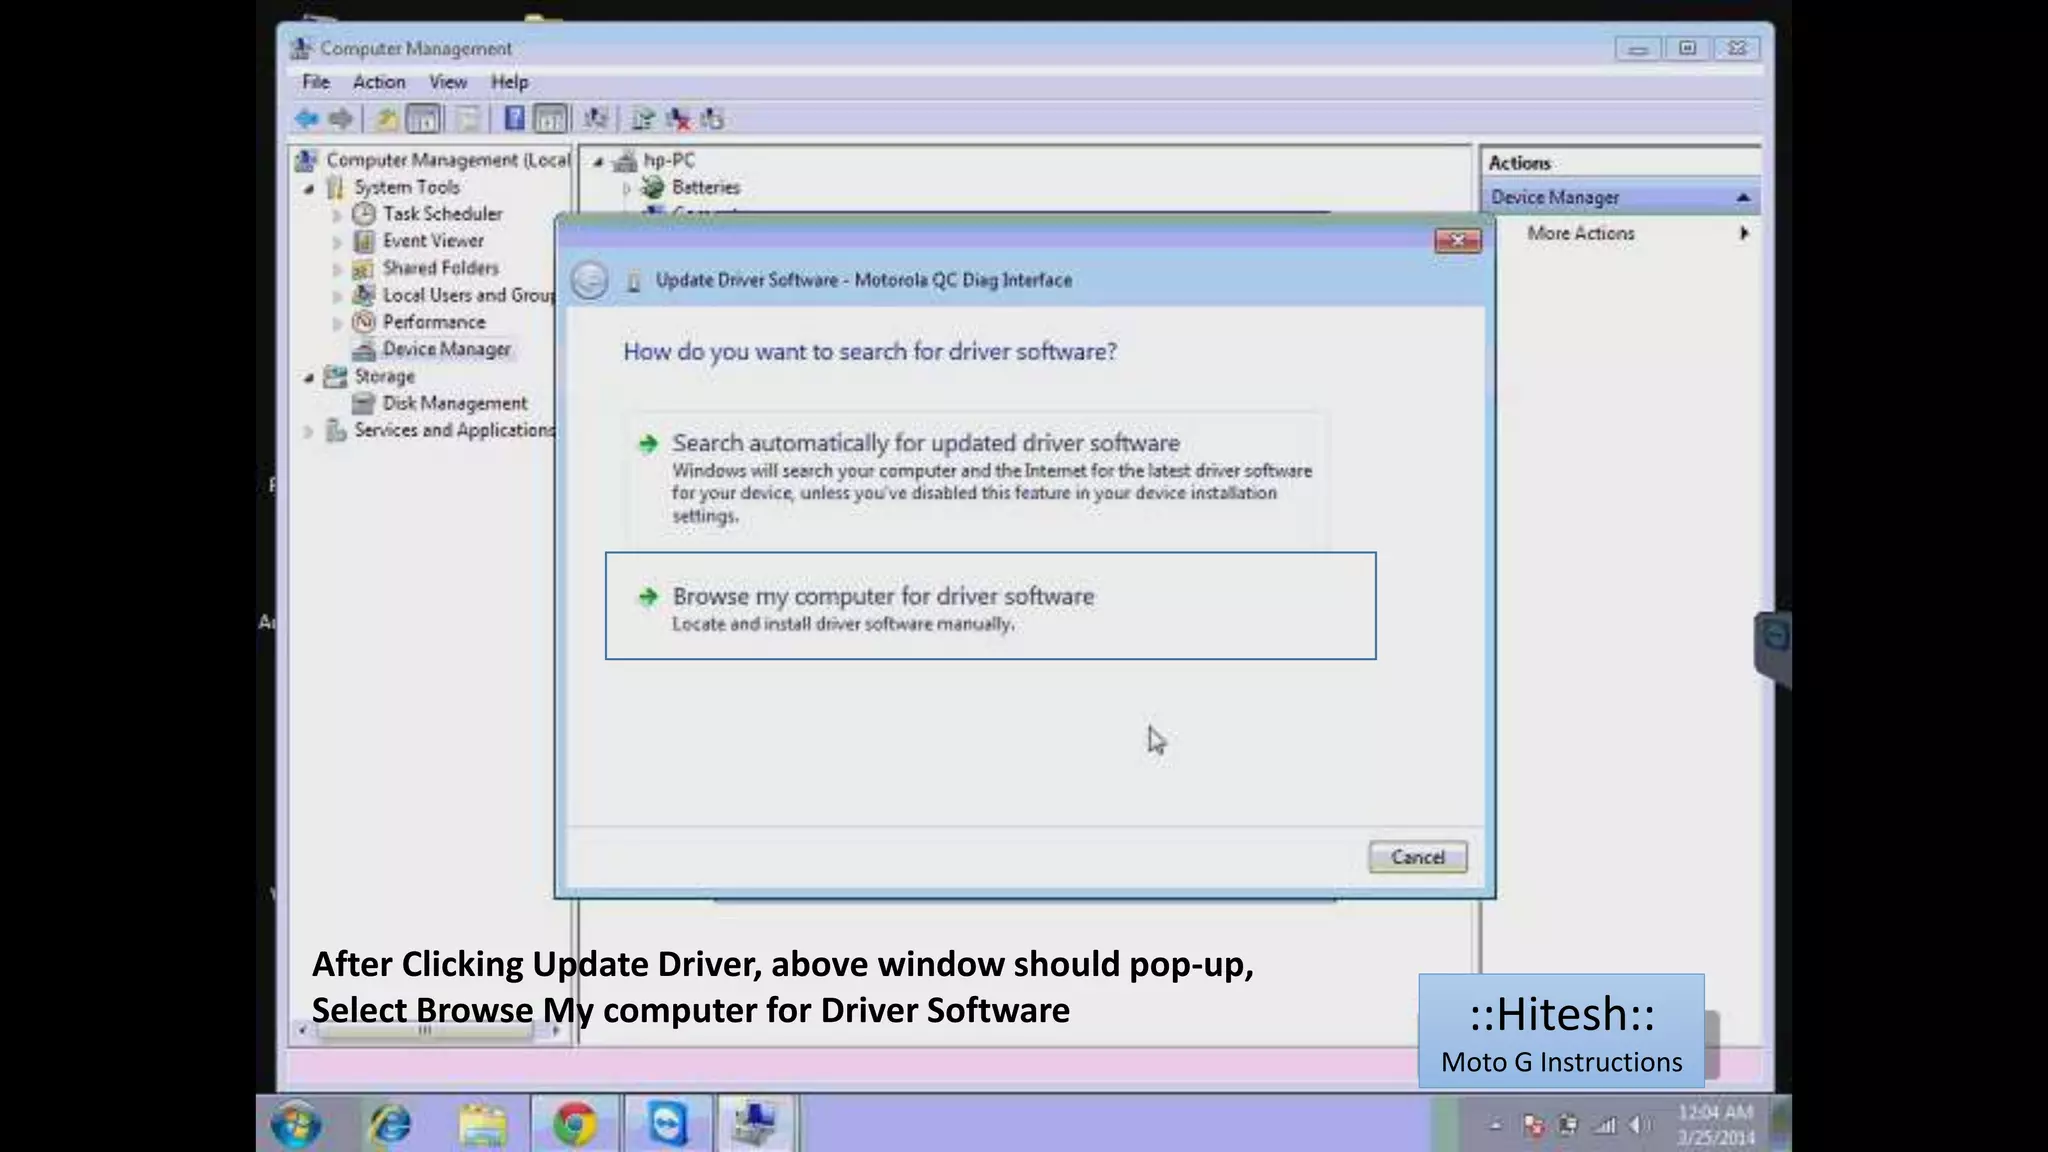Click the Scan for hardware changes icon
The height and width of the screenshot is (1152, 2048).
coord(596,119)
